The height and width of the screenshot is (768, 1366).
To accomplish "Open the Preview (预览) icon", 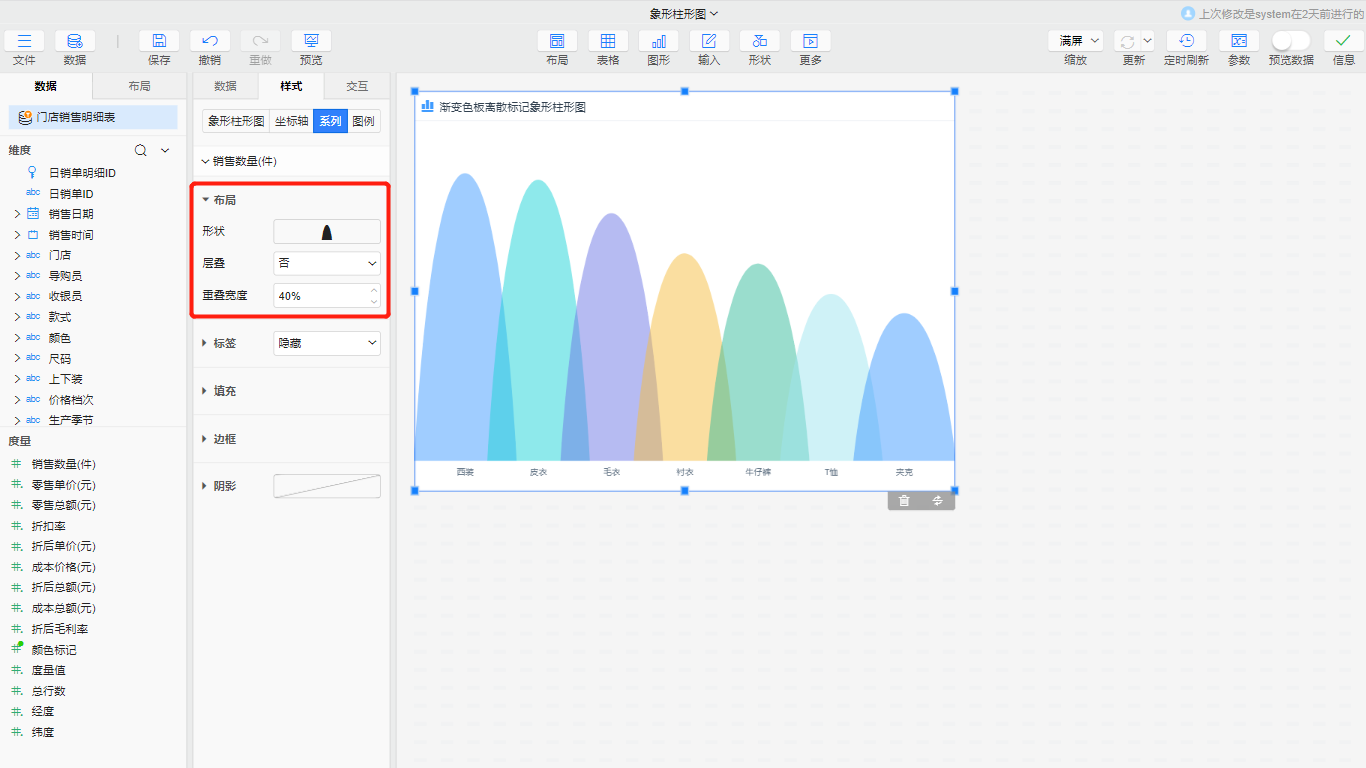I will pyautogui.click(x=311, y=41).
